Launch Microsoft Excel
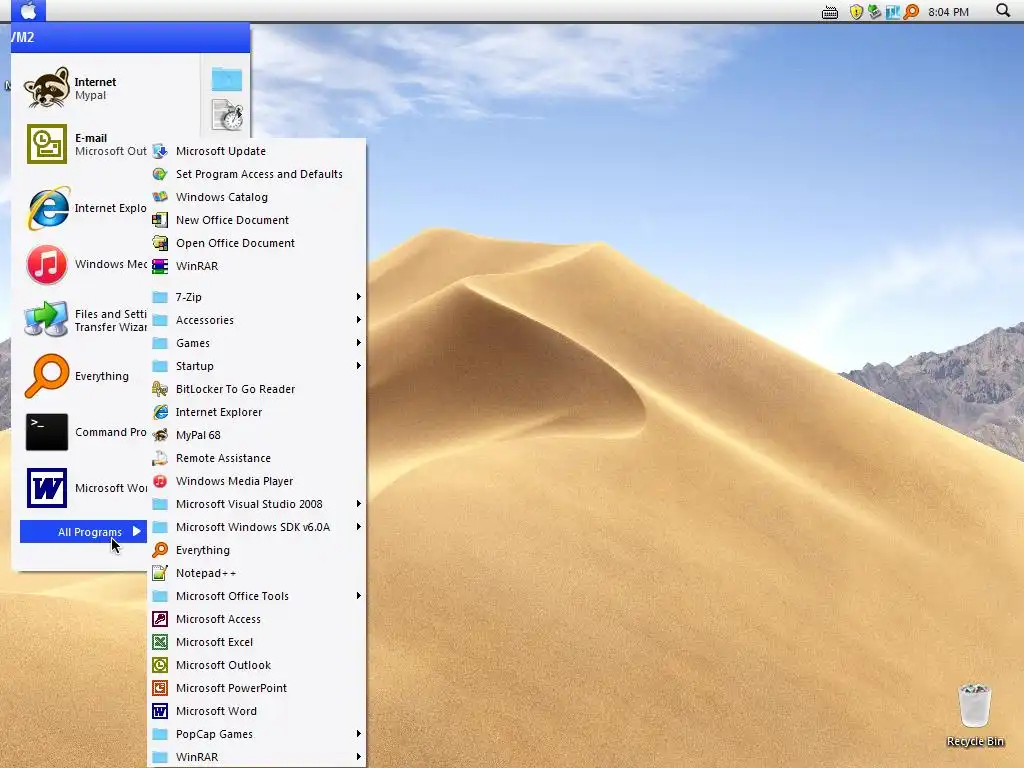The width and height of the screenshot is (1024, 768). pos(257,642)
